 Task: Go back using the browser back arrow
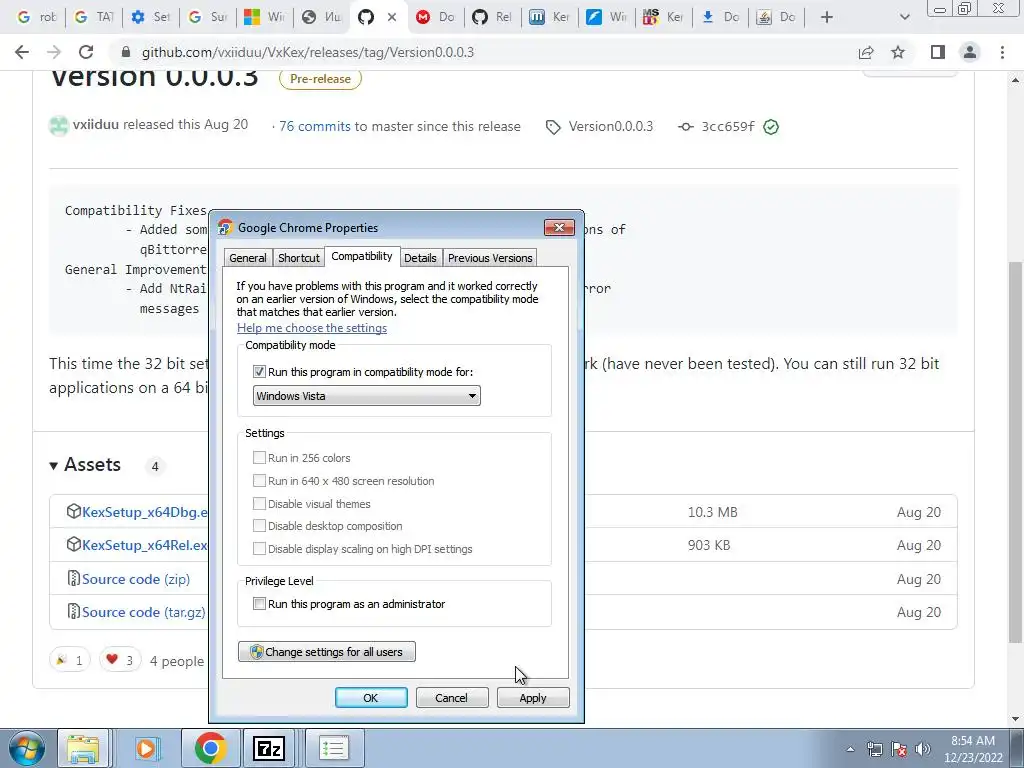(22, 52)
